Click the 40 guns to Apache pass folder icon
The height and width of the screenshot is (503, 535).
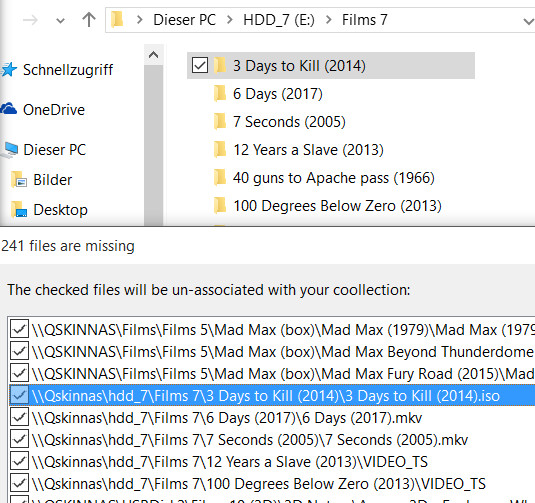(220, 177)
